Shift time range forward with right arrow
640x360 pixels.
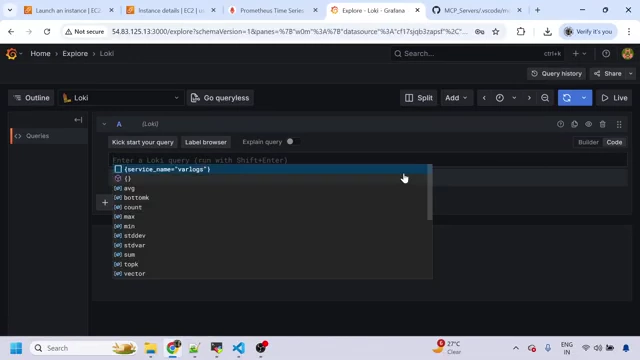(529, 98)
